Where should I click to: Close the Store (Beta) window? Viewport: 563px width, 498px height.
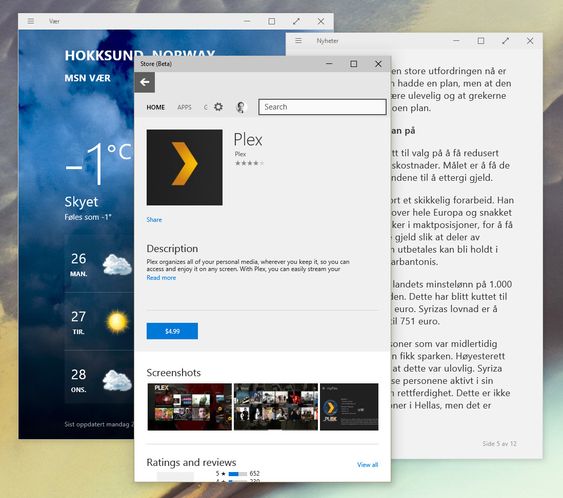coord(378,64)
